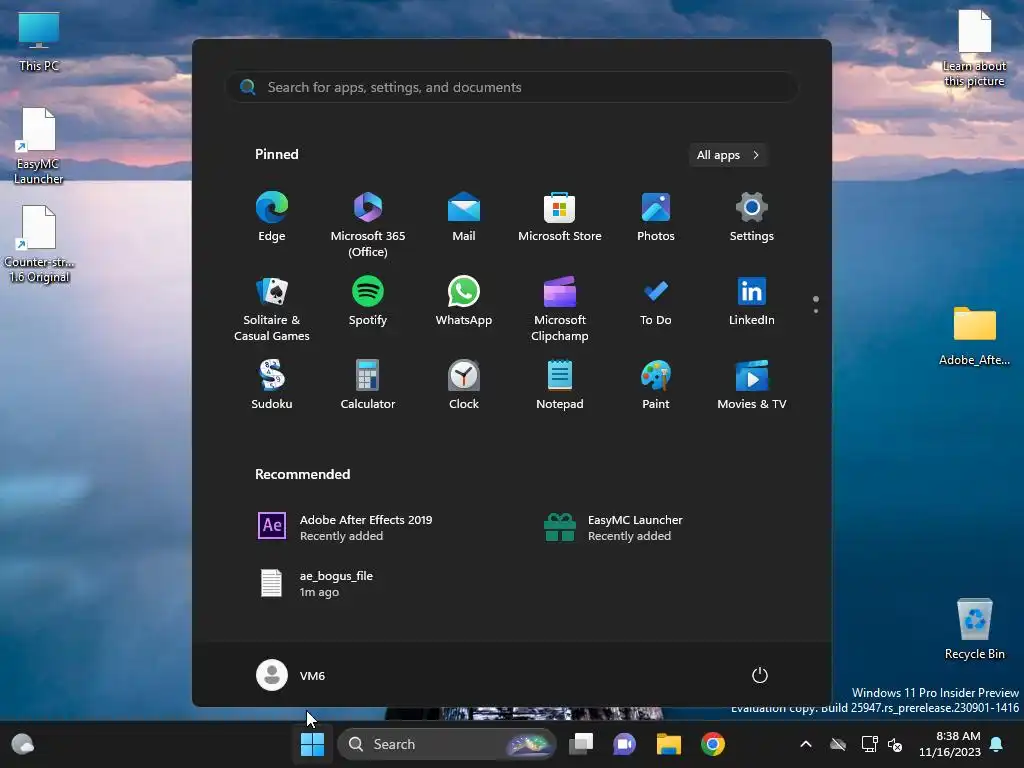The image size is (1024, 768).
Task: Open EasyMC Launcher recommended item
Action: (613, 527)
